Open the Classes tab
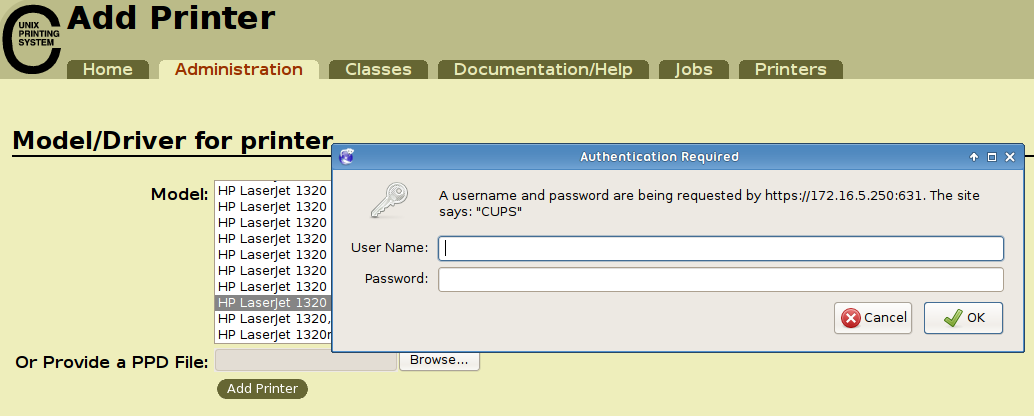 [x=379, y=69]
